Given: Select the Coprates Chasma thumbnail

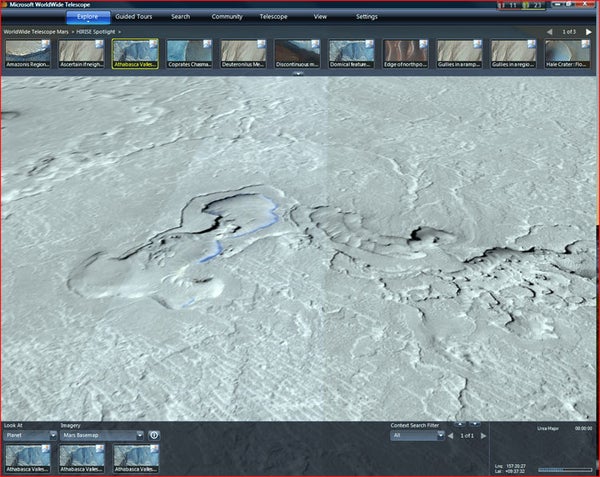Looking at the screenshot, I should 189,55.
